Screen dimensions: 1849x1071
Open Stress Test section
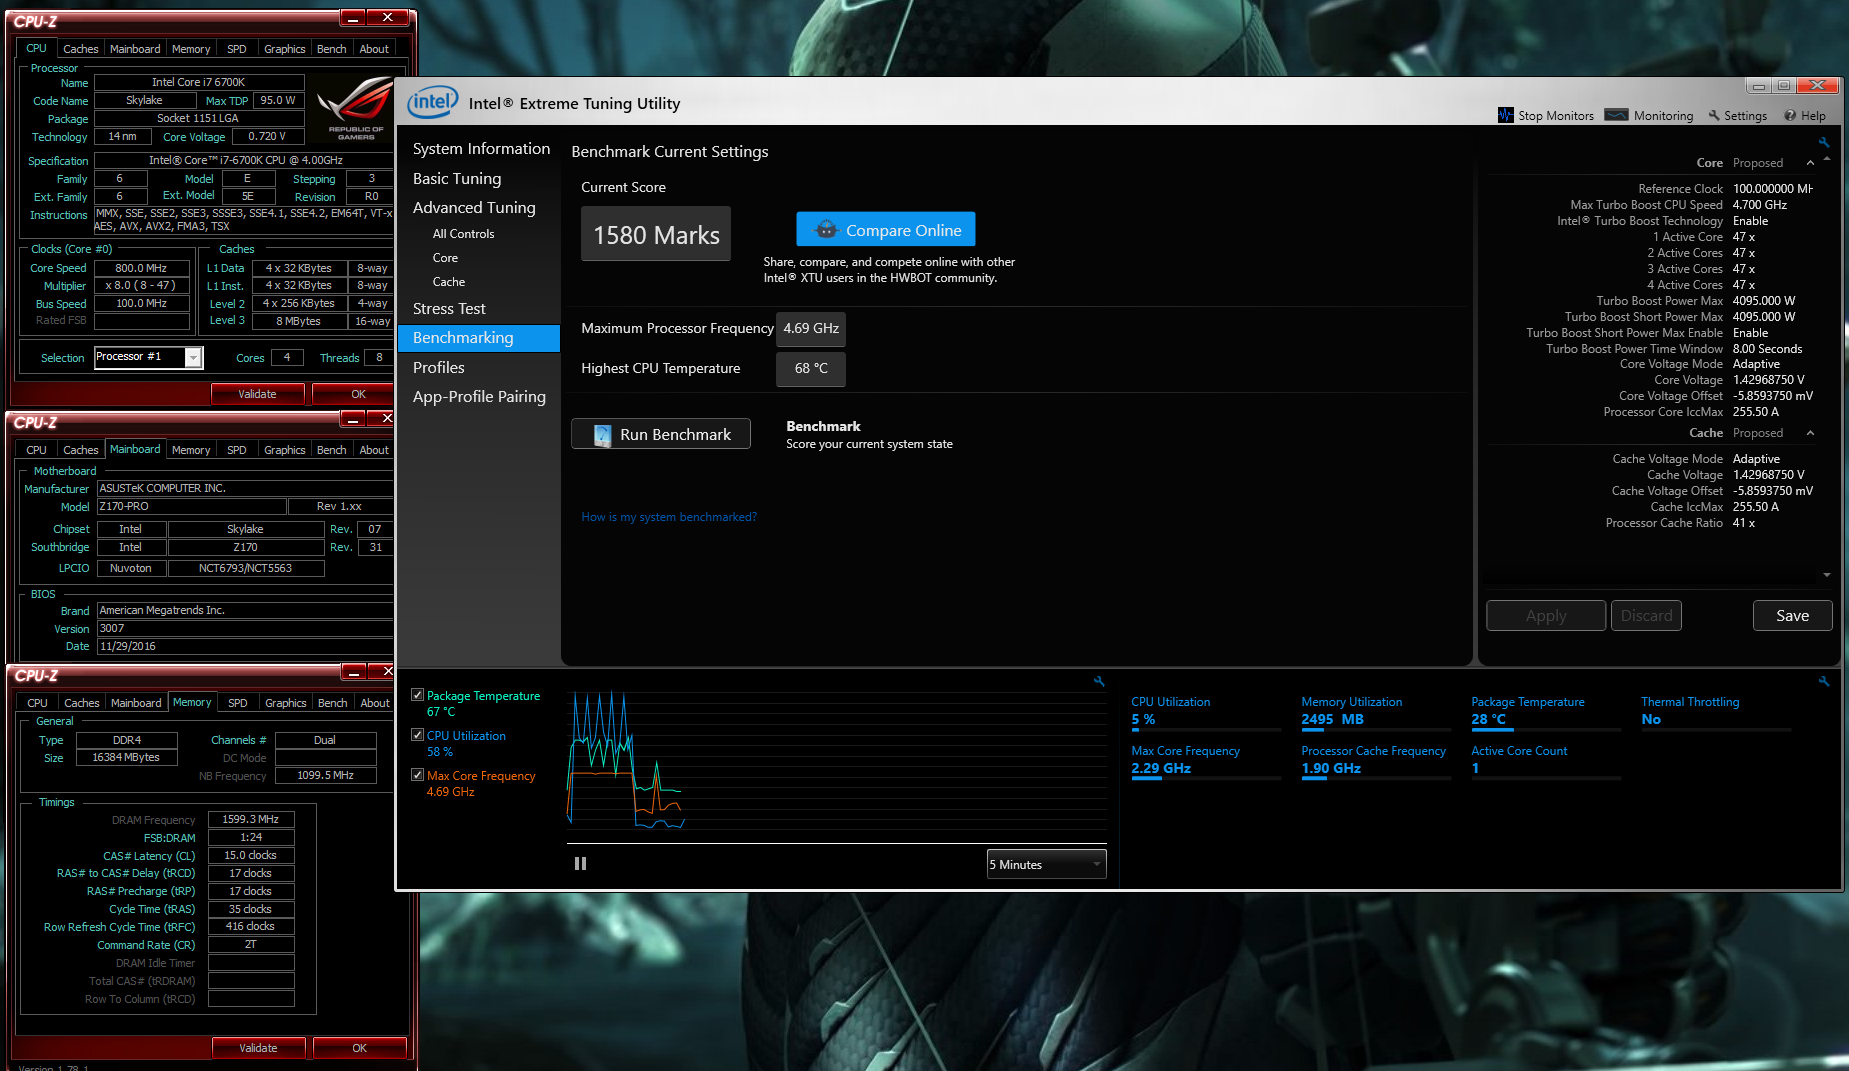[x=449, y=309]
